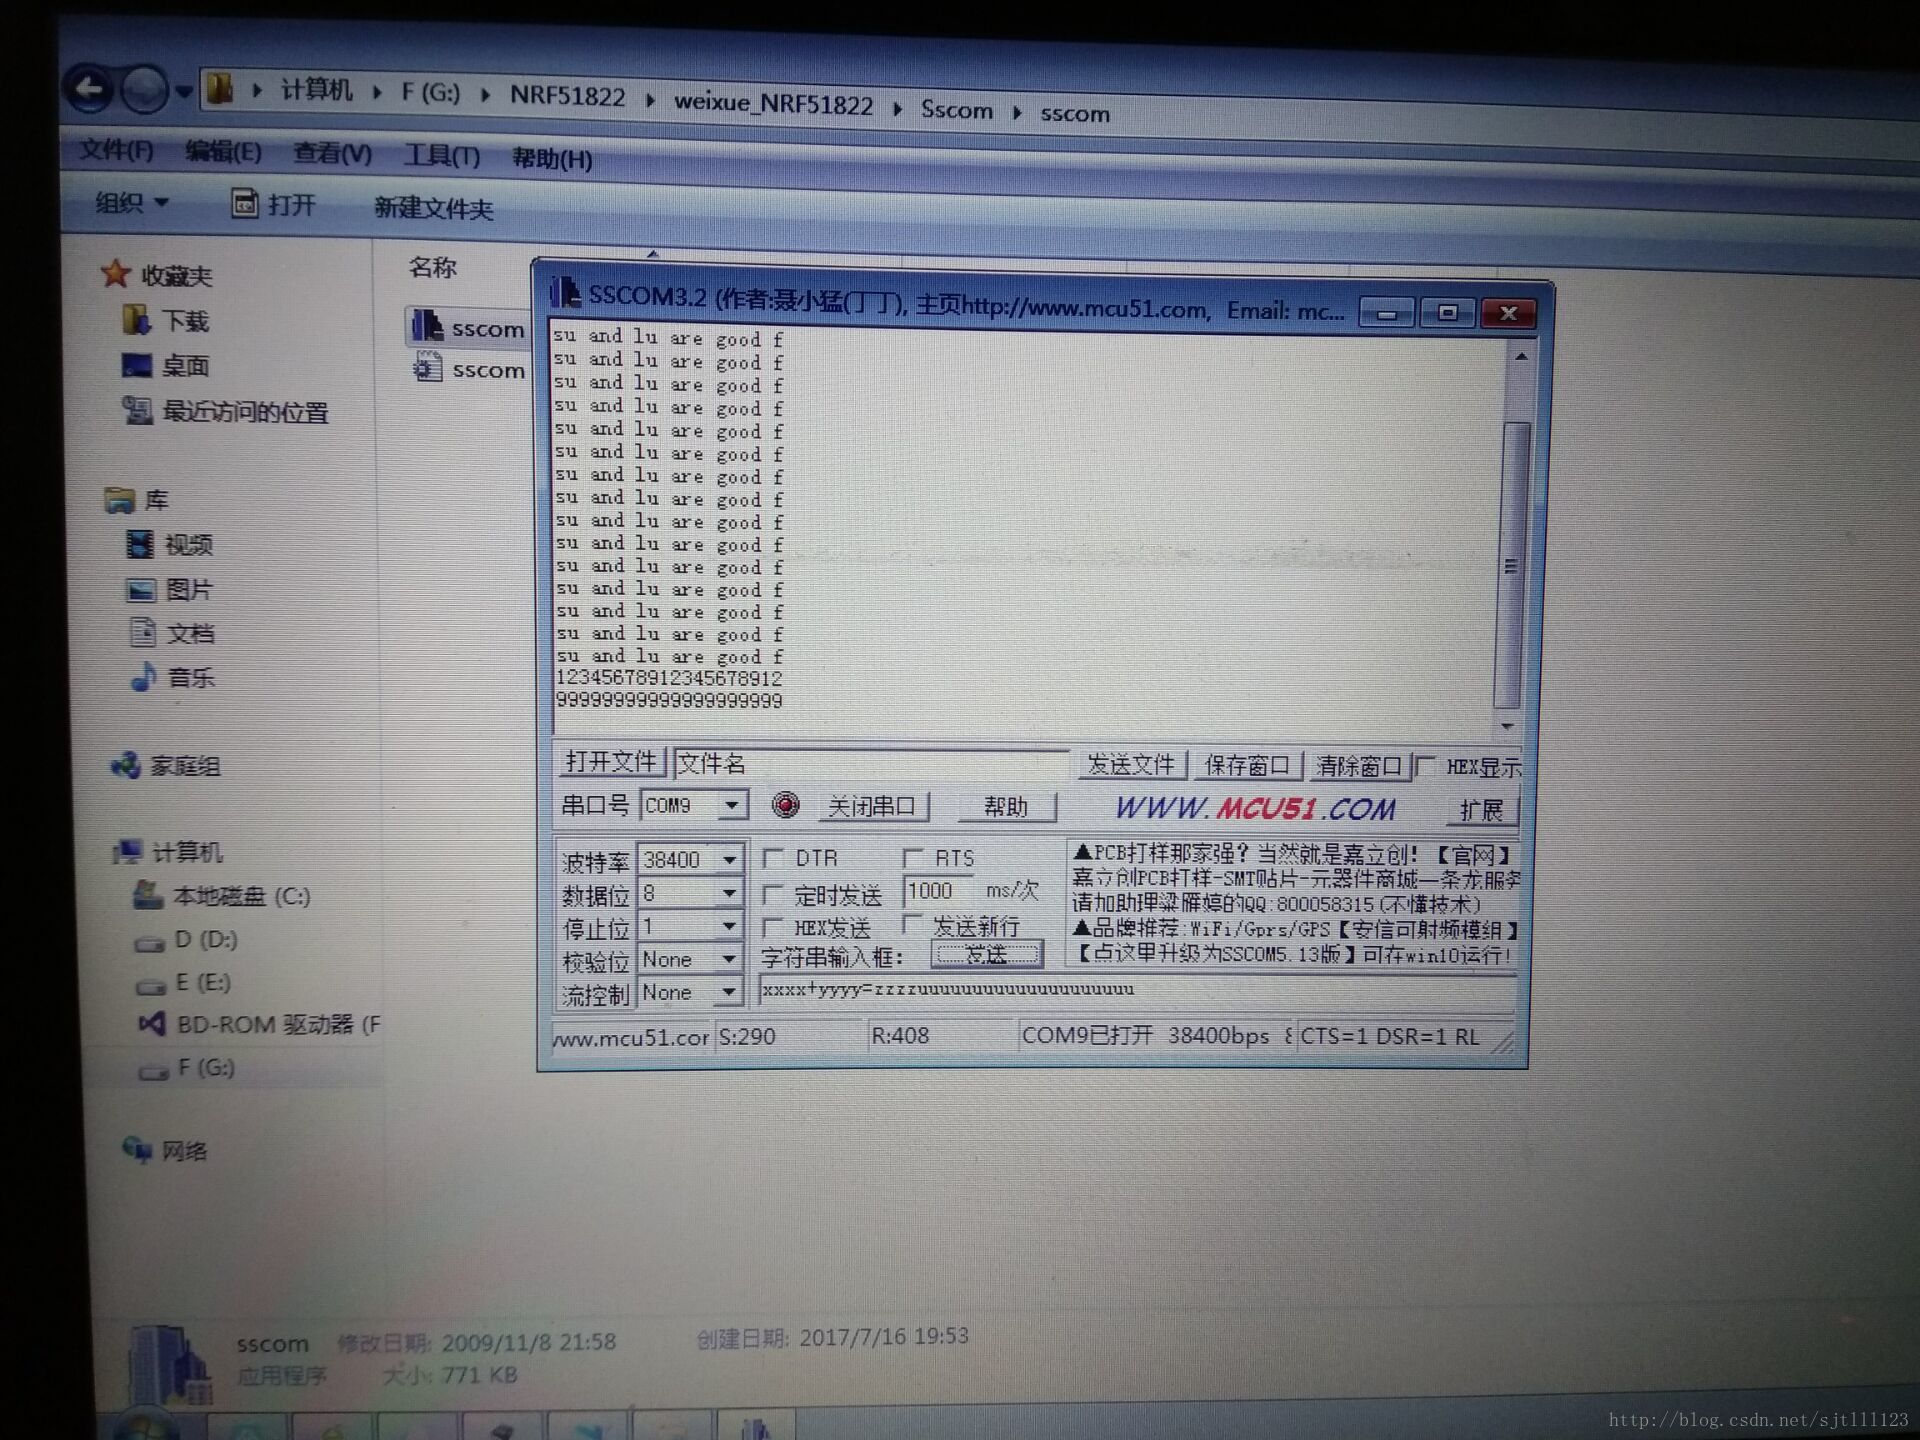Click the file name input field
This screenshot has height=1440, width=1920.
click(871, 764)
